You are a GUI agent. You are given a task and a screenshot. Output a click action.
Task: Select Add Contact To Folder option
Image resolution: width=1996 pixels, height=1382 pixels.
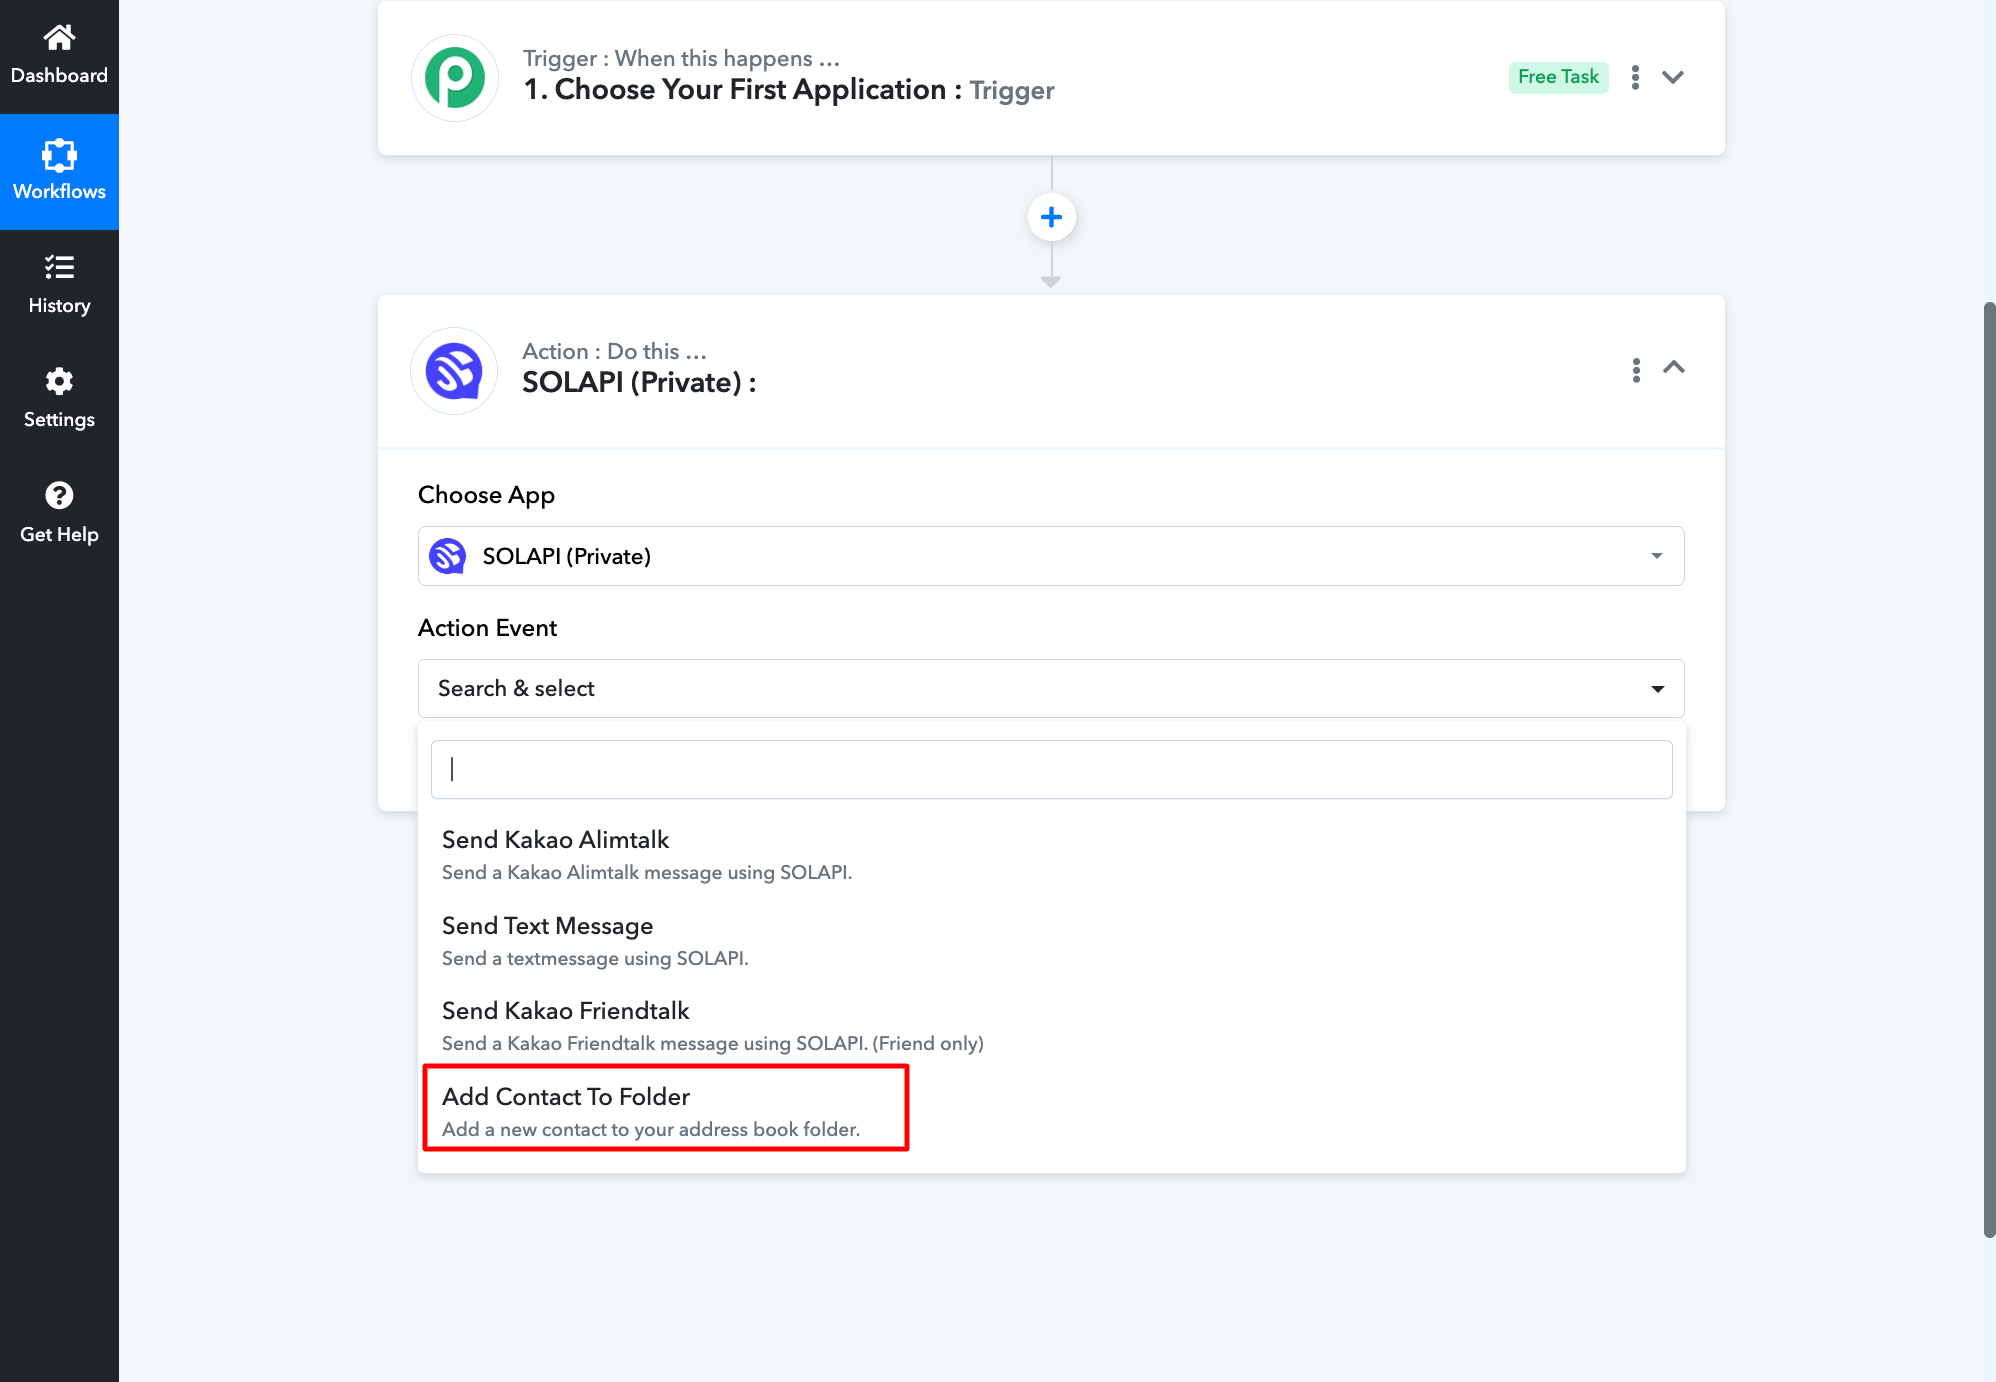[1051, 1111]
